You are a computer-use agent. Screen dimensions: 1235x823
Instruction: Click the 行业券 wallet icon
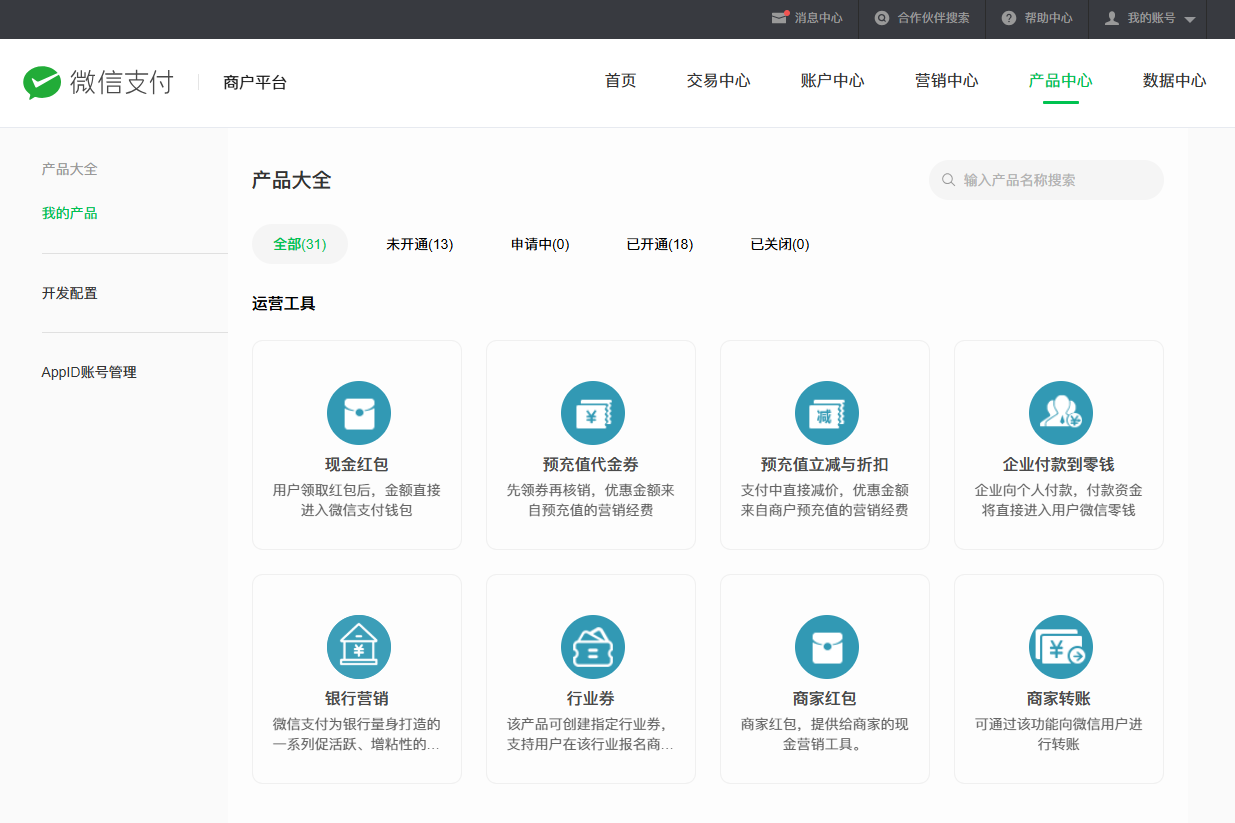pos(593,647)
